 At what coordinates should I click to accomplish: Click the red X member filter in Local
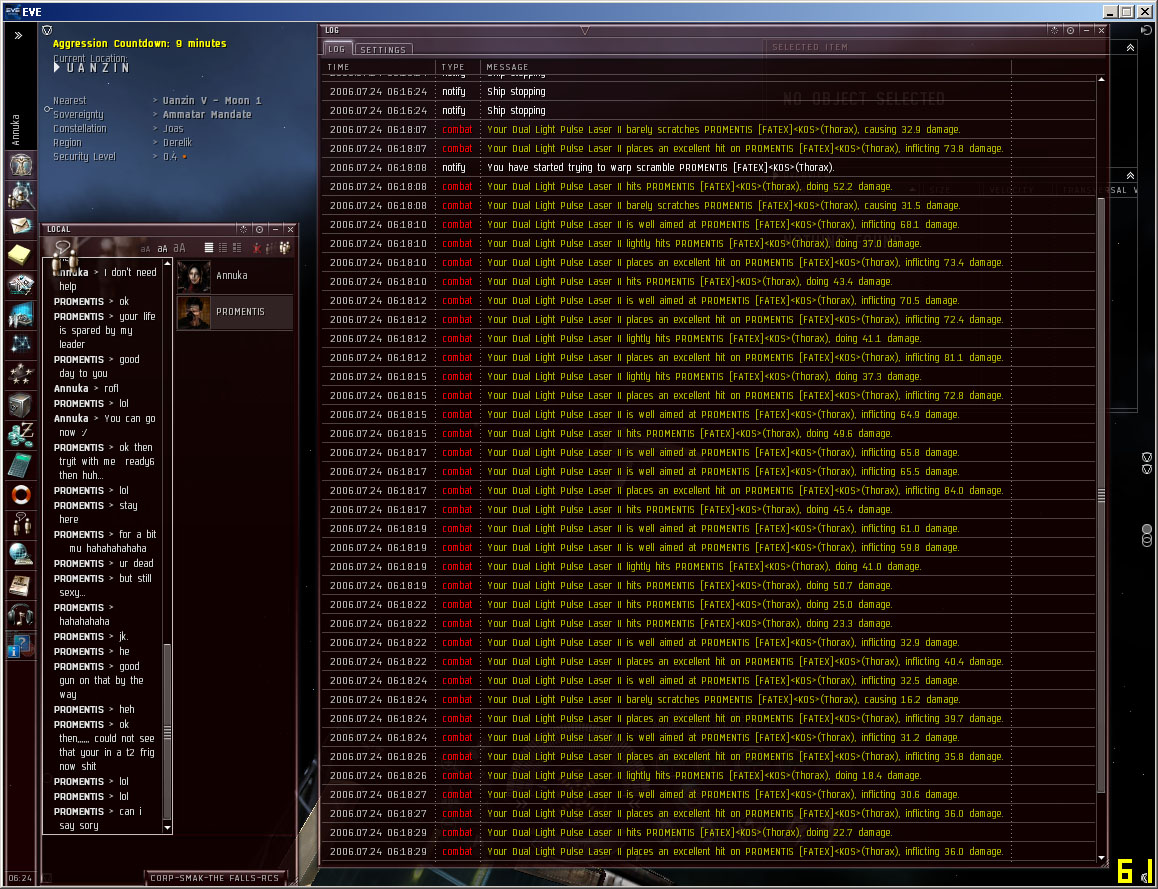click(258, 248)
